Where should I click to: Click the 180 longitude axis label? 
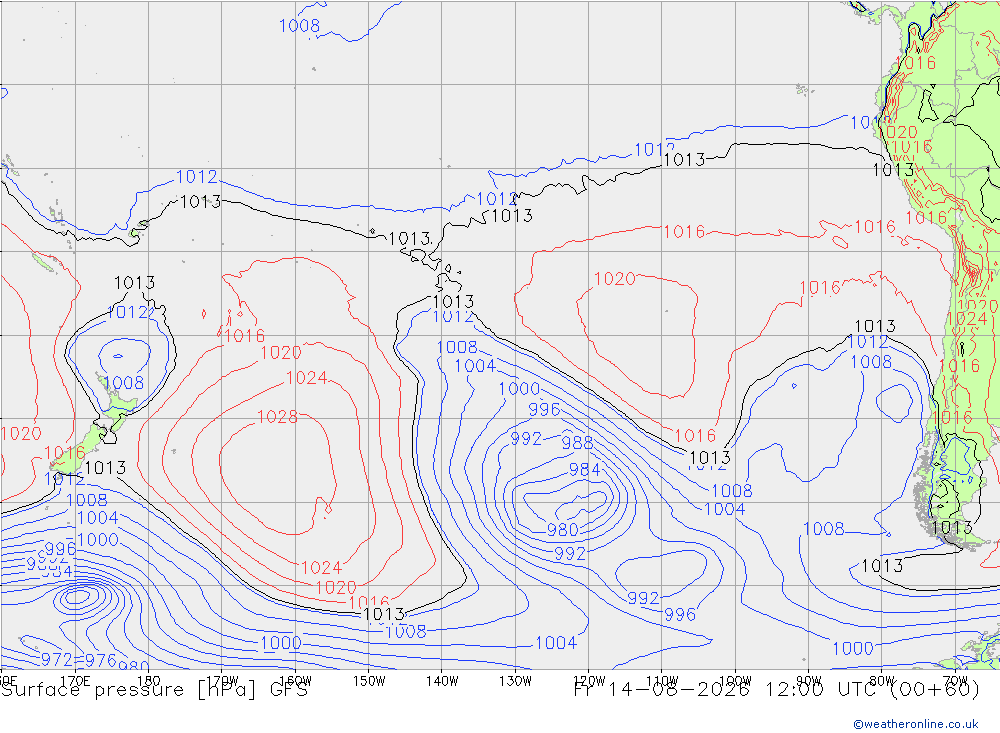[149, 681]
